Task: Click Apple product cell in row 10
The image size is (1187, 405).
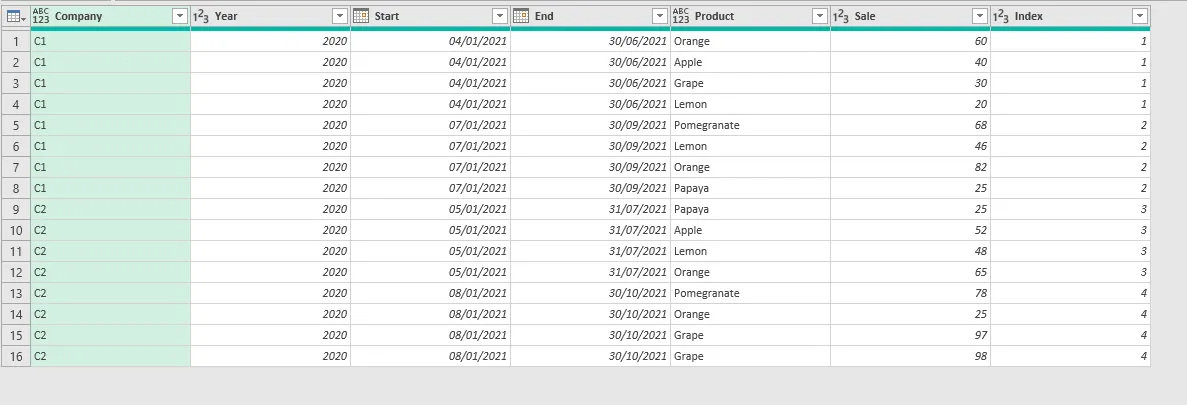Action: pyautogui.click(x=750, y=231)
